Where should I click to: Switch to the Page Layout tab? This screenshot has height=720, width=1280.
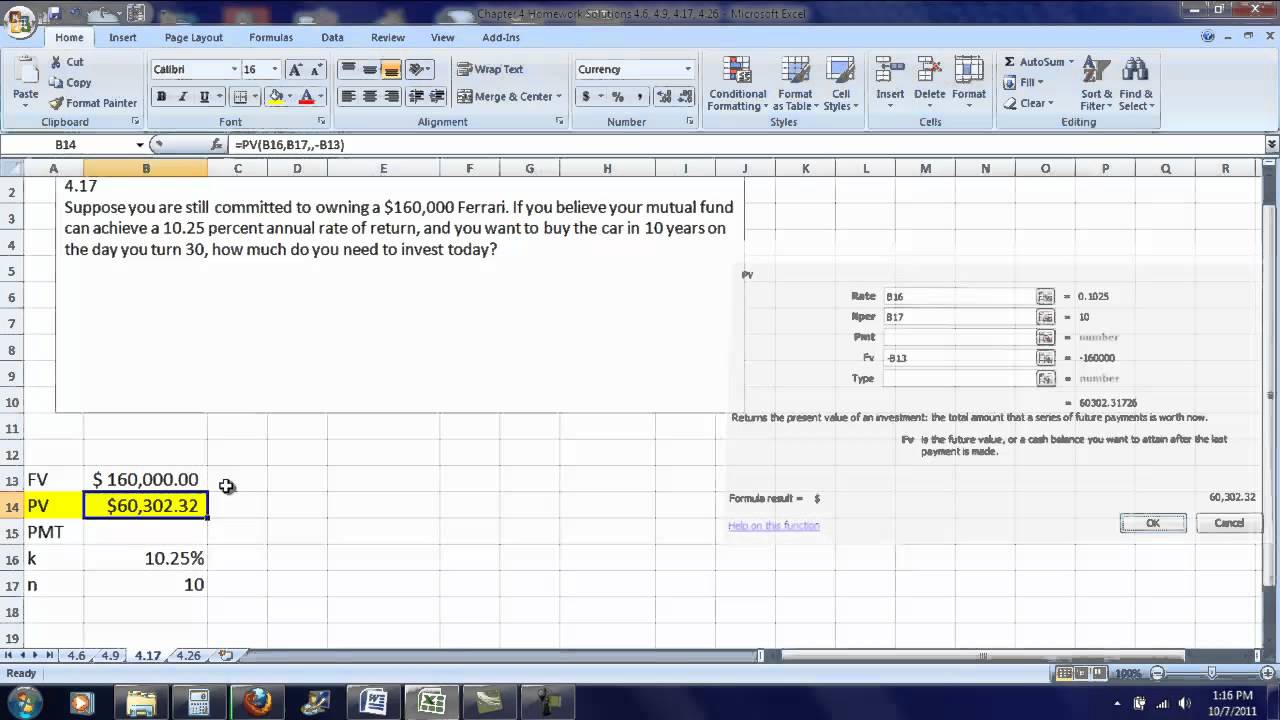pyautogui.click(x=194, y=37)
